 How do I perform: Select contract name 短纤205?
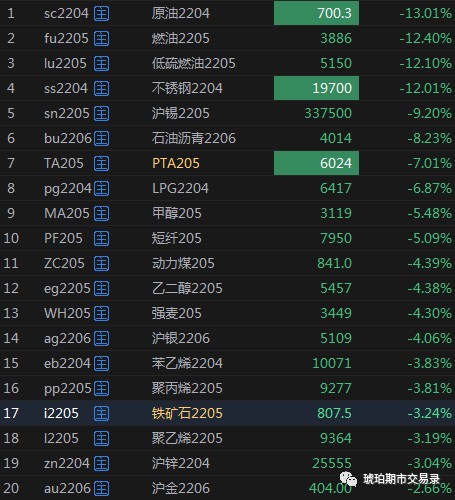pos(177,238)
